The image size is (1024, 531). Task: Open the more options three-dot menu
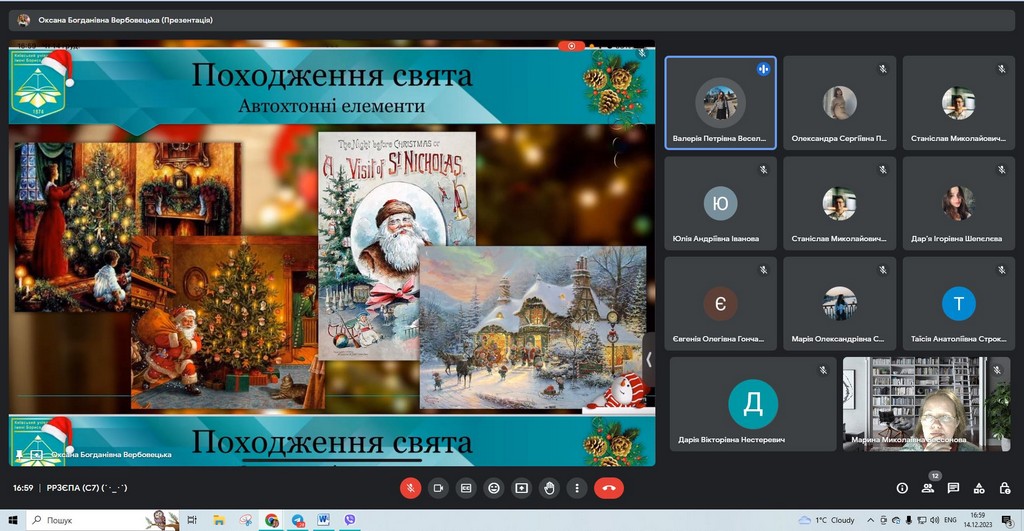(576, 488)
